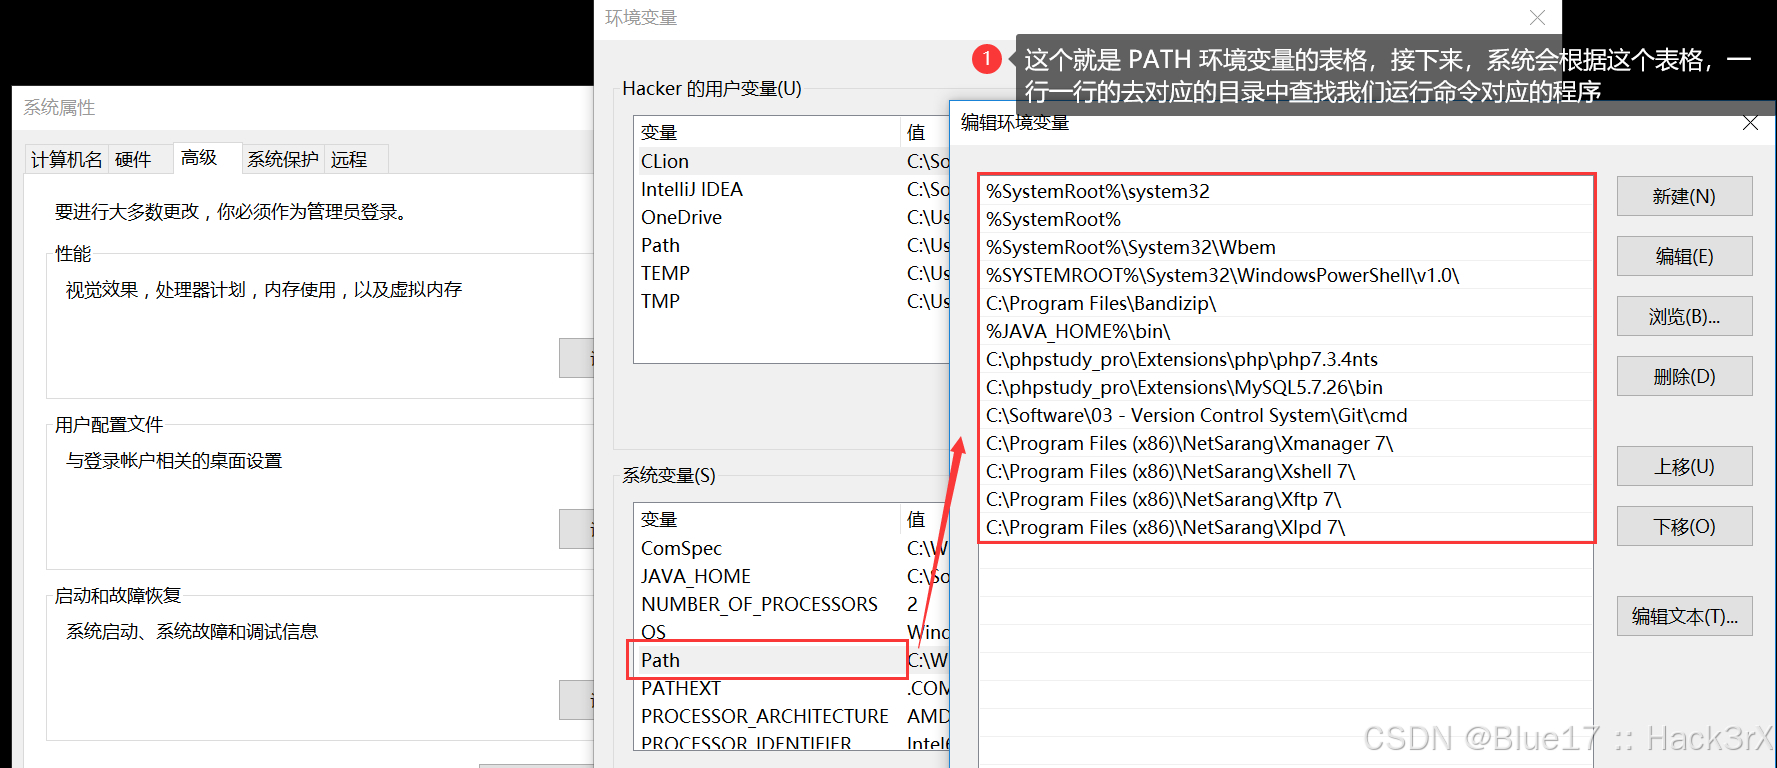This screenshot has height=768, width=1777.
Task: Click 变量 column header in system variables
Action: pyautogui.click(x=767, y=519)
